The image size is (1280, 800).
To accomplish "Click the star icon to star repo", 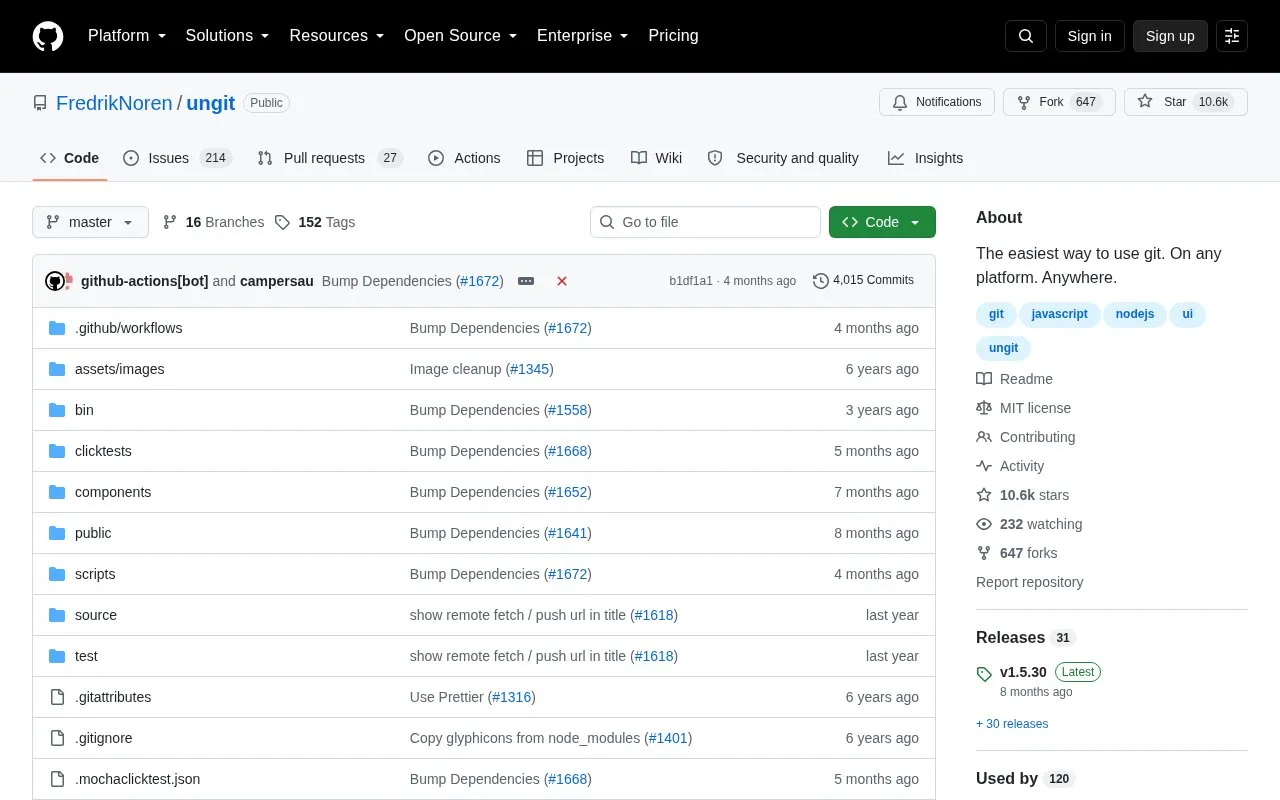I will [1145, 102].
